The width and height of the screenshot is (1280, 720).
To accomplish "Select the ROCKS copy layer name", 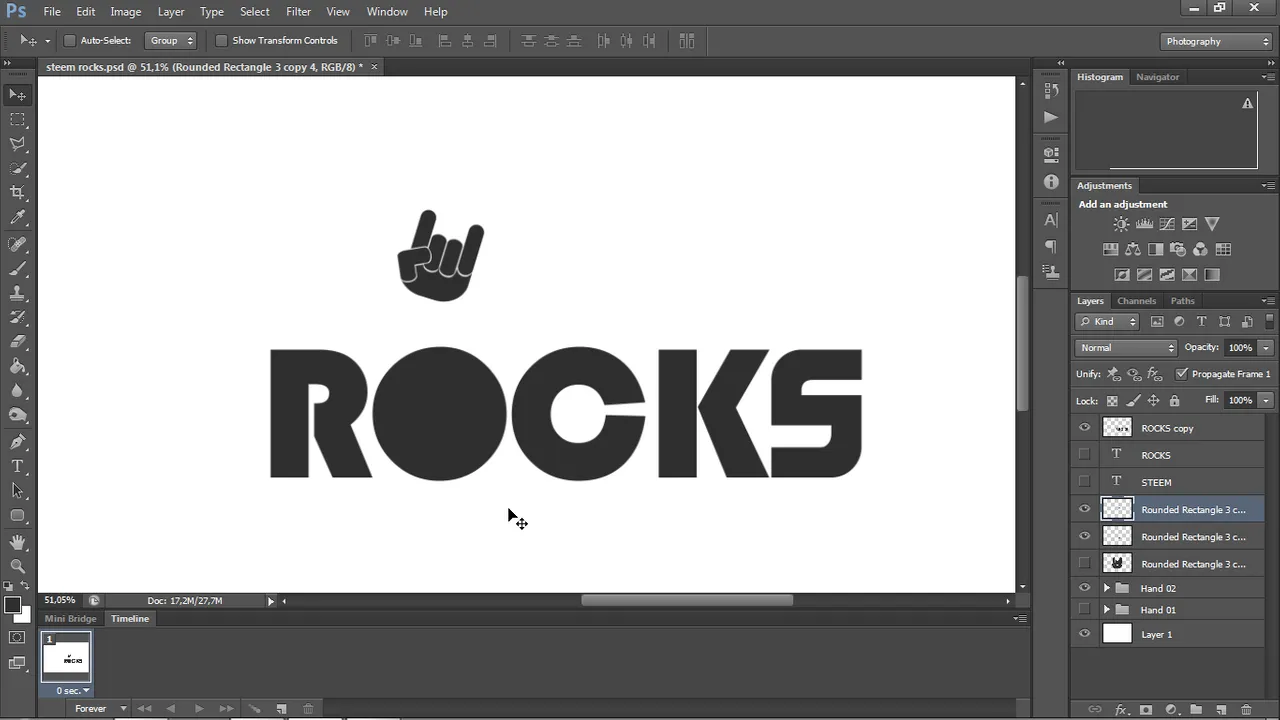I will [x=1167, y=428].
